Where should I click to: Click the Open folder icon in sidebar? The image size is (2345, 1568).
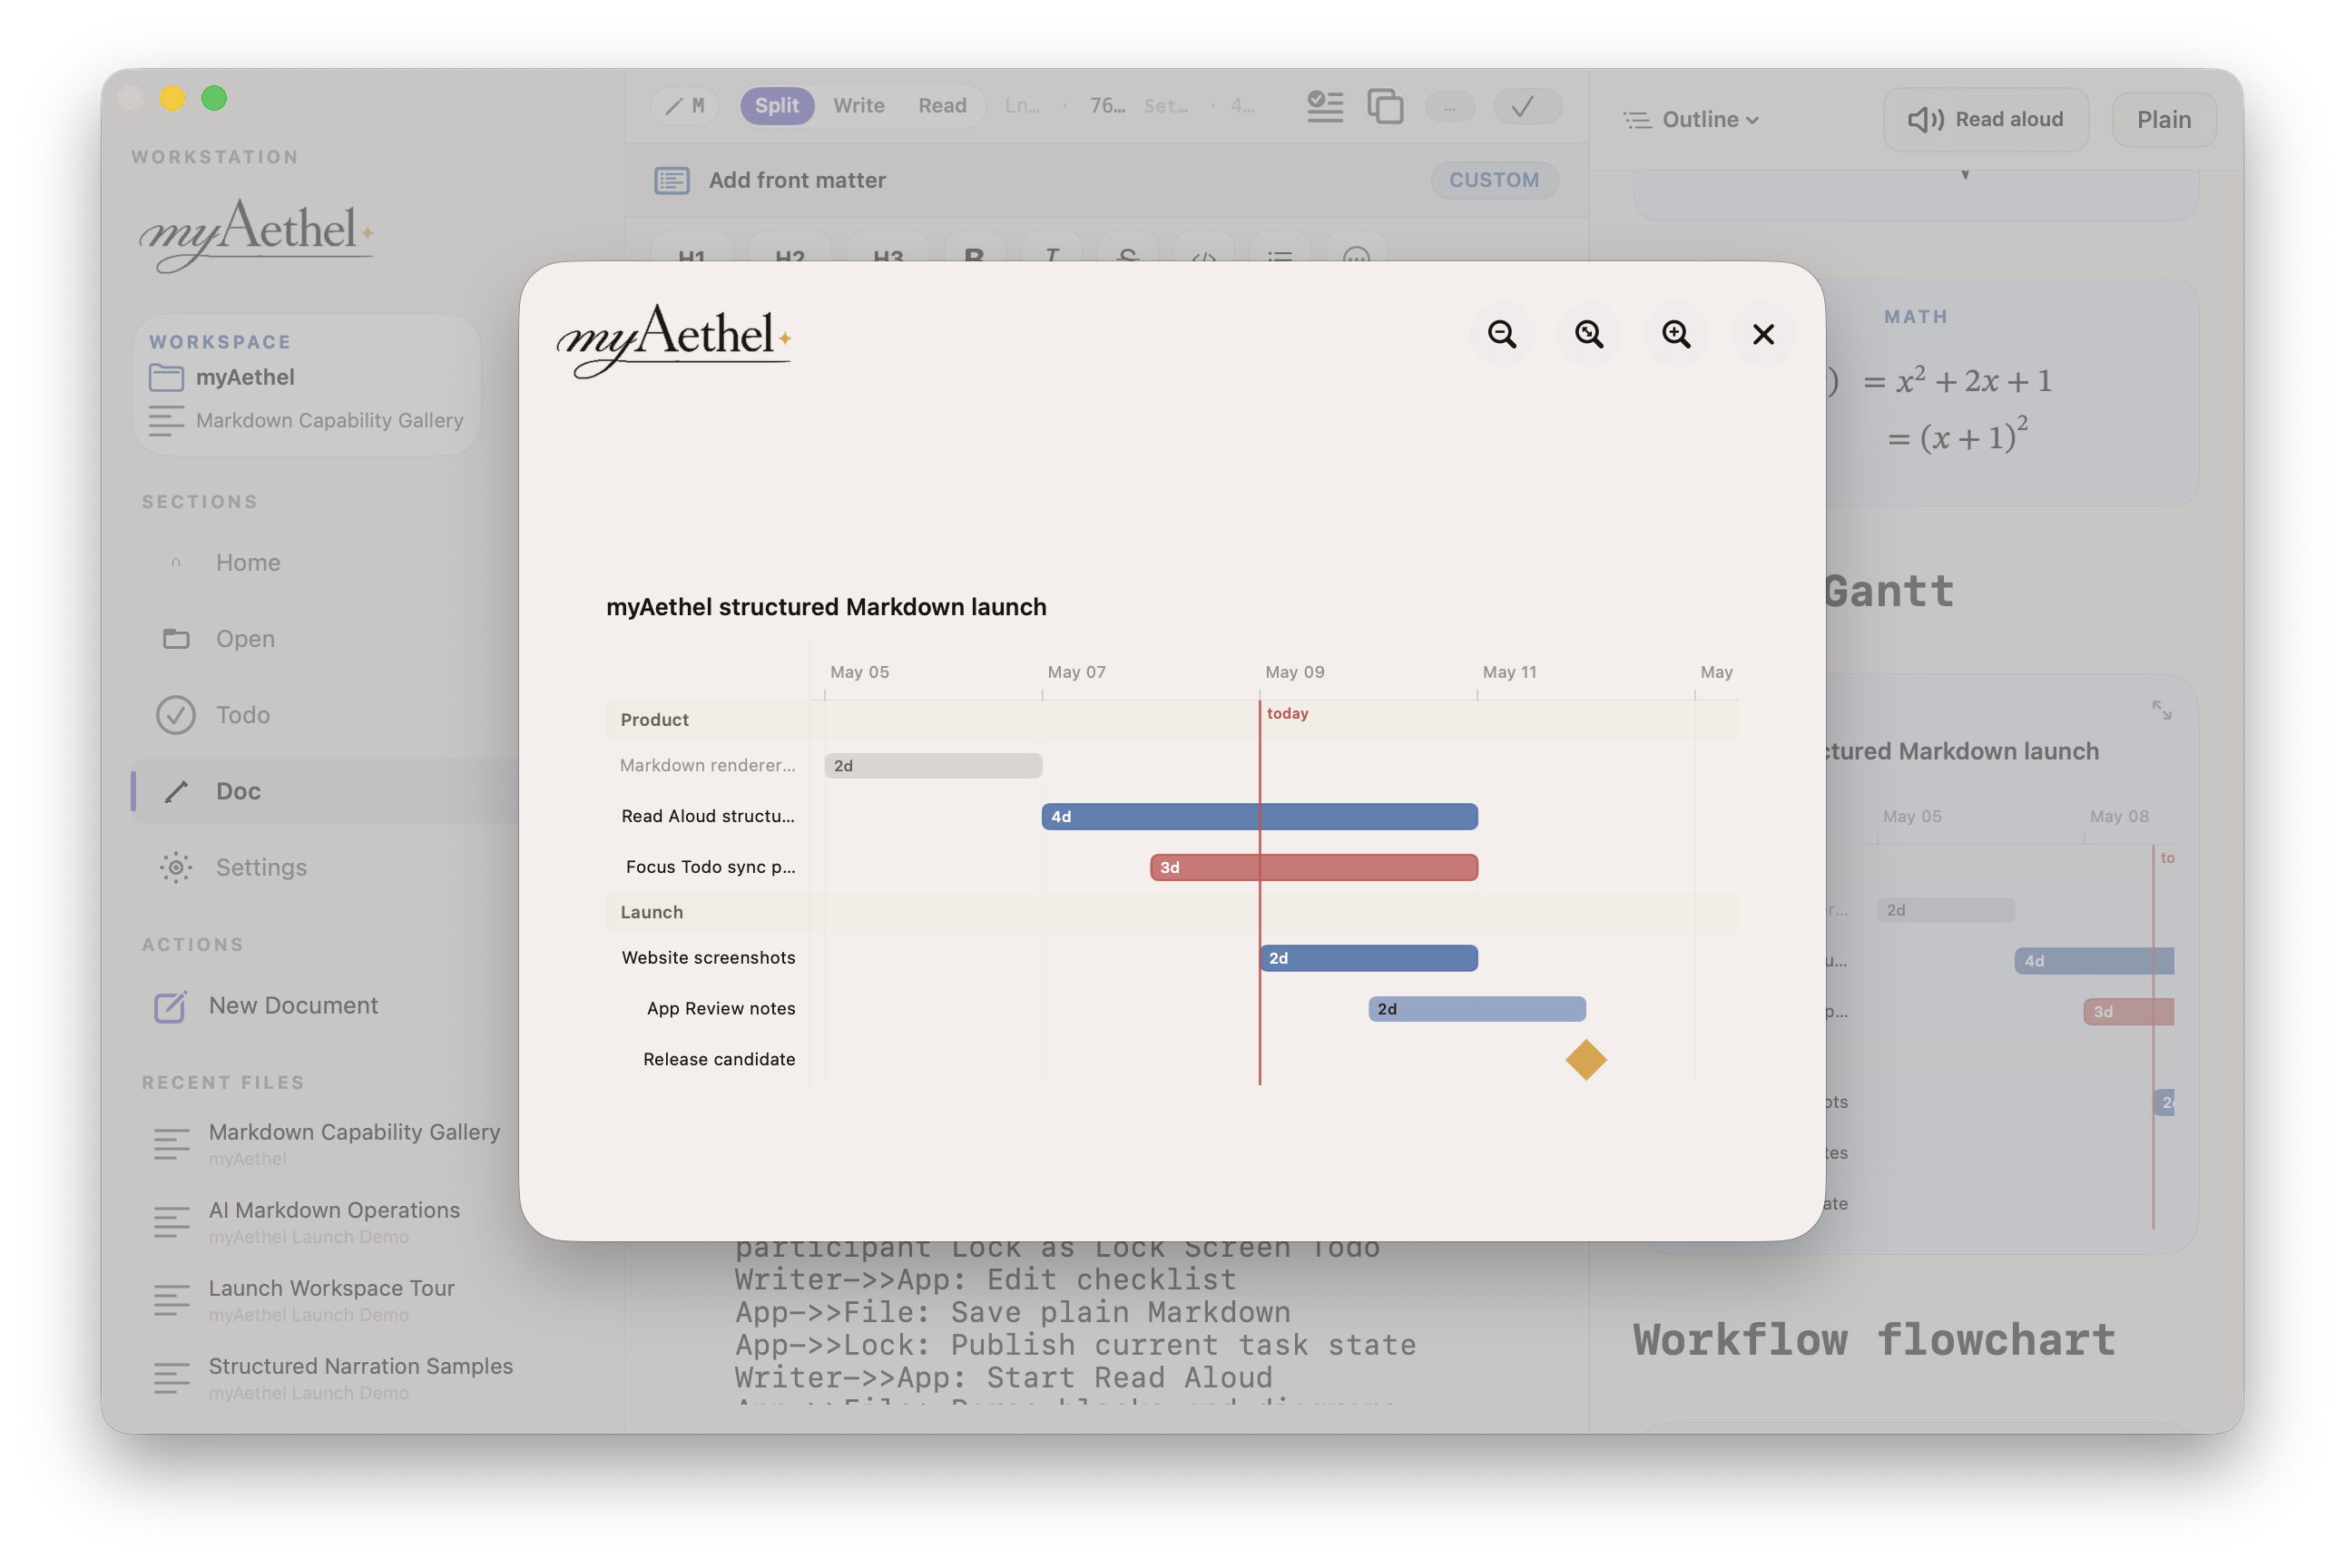[175, 638]
